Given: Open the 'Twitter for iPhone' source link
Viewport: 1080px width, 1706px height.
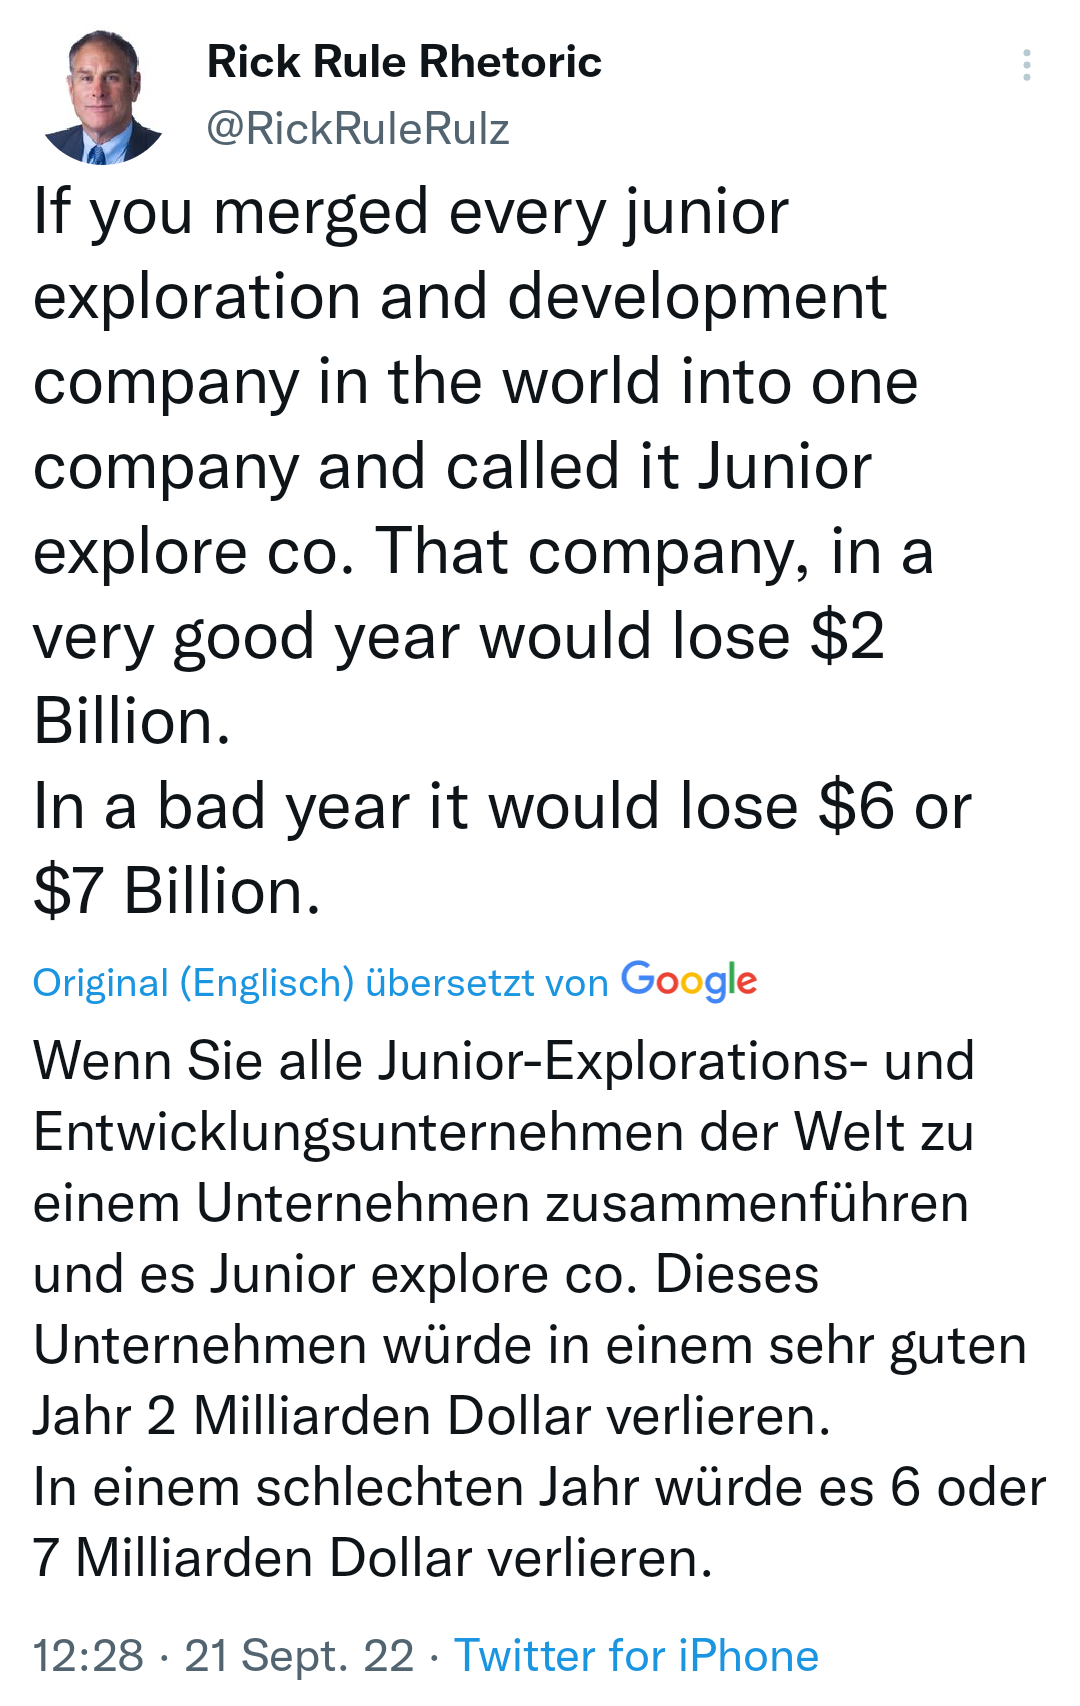Looking at the screenshot, I should coord(636,1655).
